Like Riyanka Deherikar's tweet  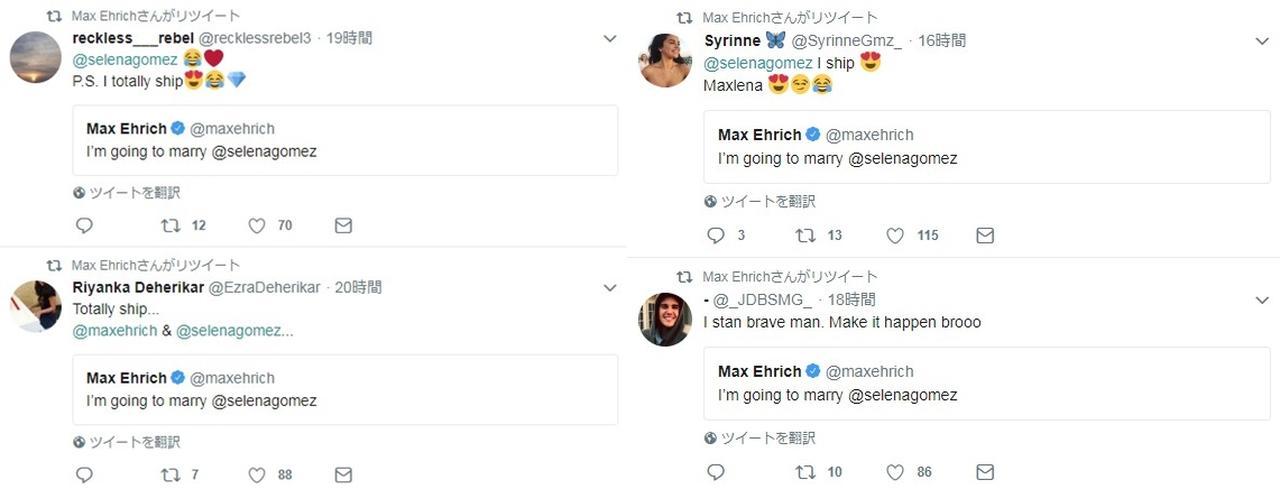pos(257,475)
